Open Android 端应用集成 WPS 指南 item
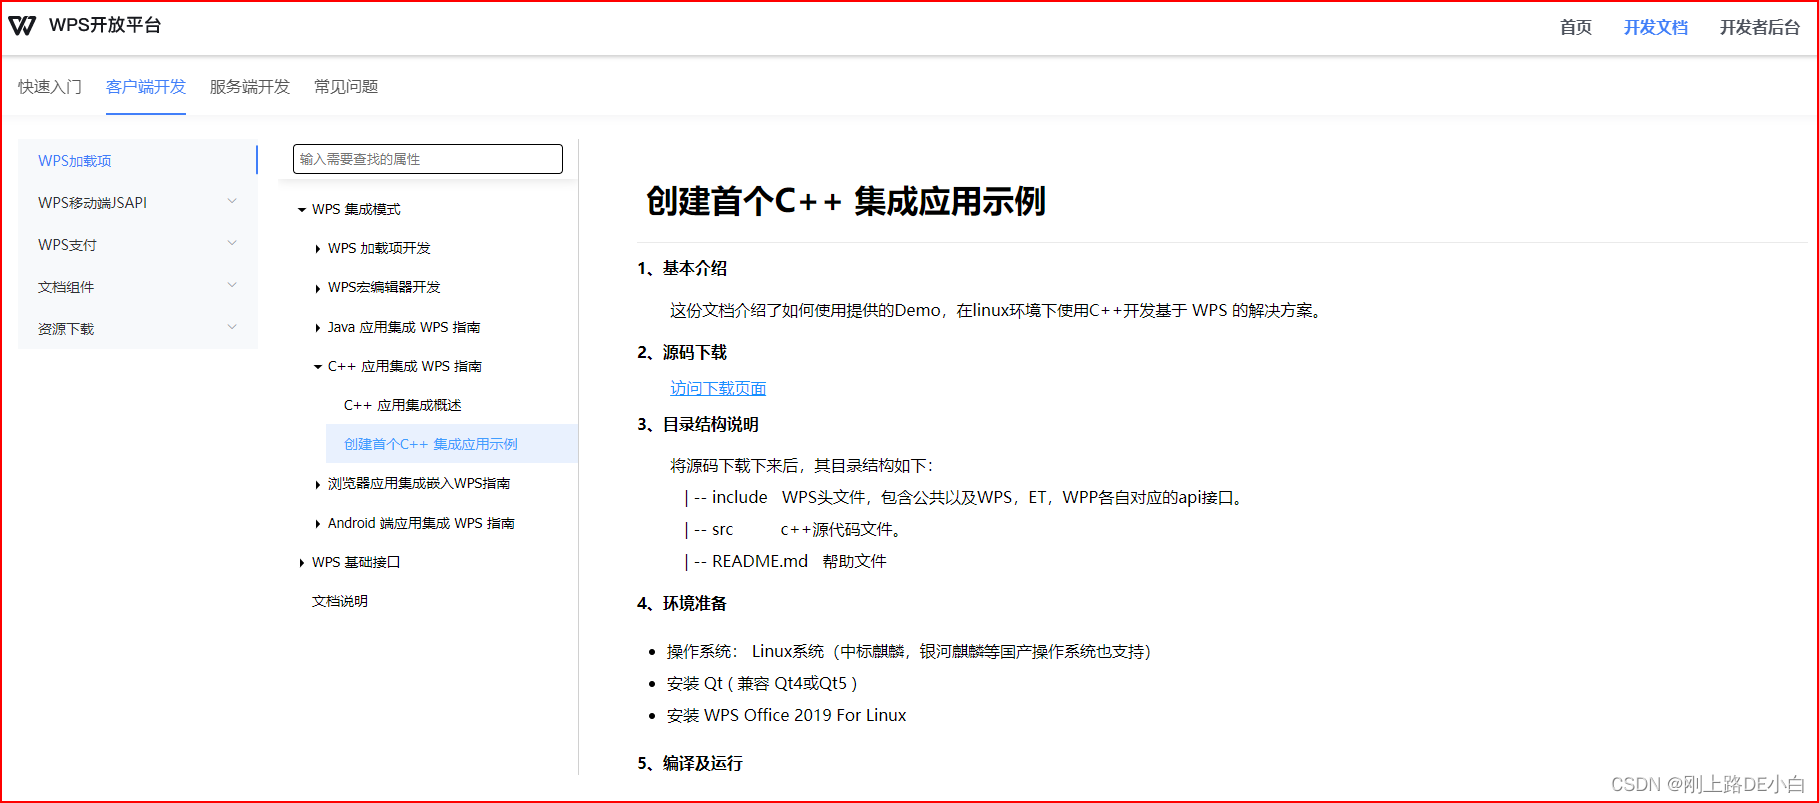The width and height of the screenshot is (1819, 803). (x=421, y=523)
